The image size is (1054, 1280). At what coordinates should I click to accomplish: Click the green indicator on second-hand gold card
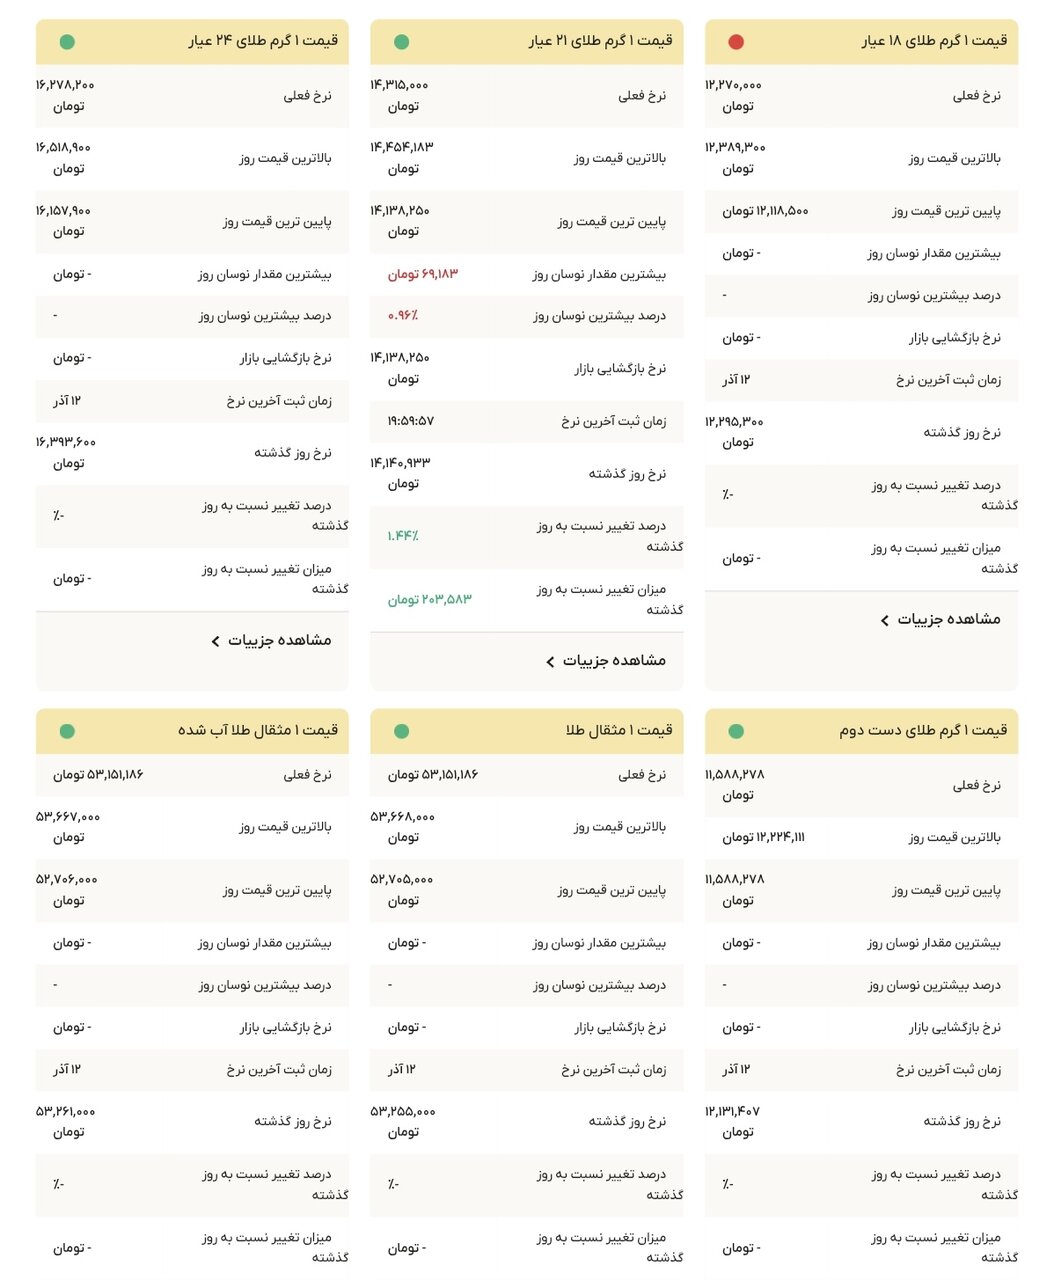737,731
